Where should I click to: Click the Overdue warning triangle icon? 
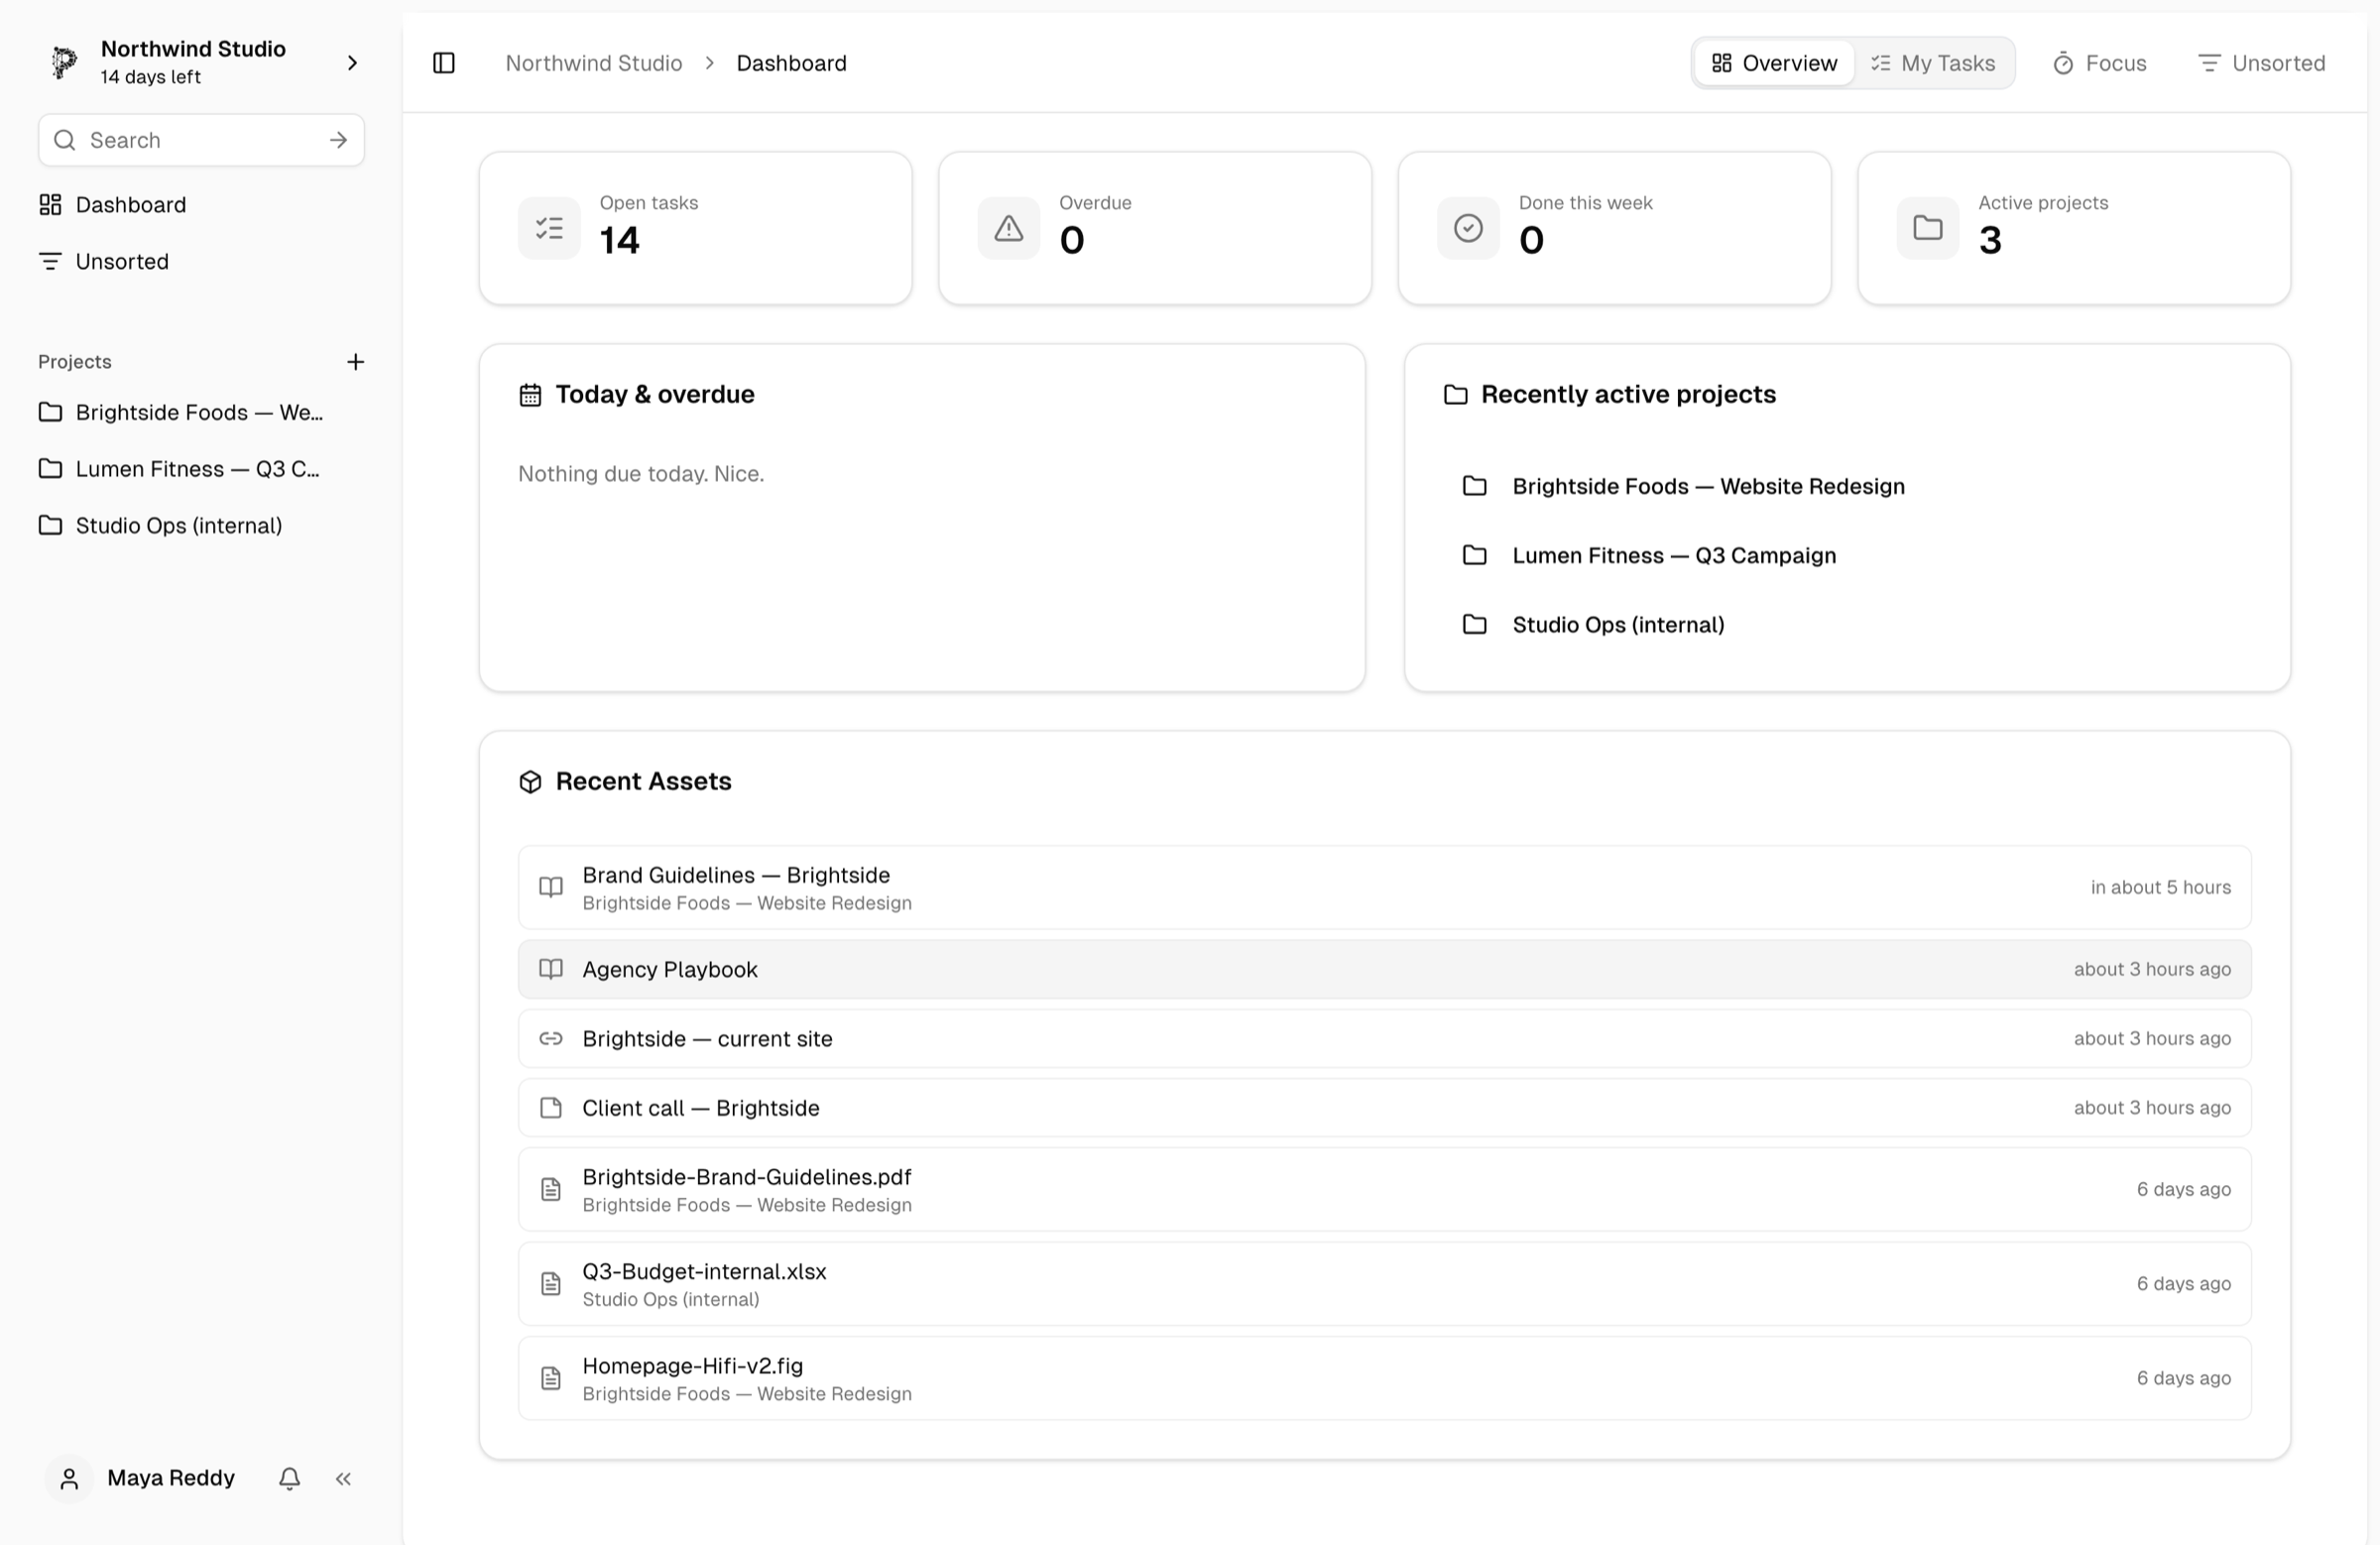pos(1008,228)
